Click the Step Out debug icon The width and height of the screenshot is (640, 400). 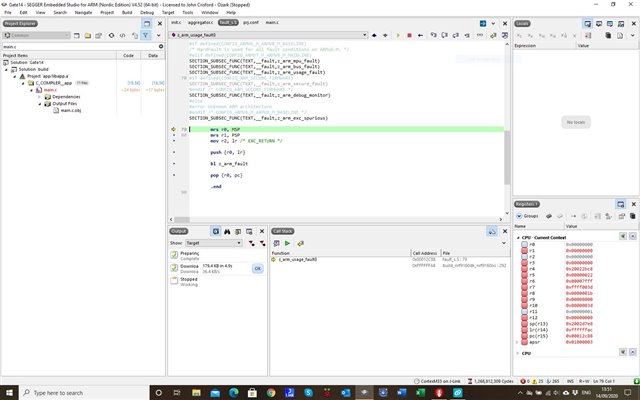(456, 36)
